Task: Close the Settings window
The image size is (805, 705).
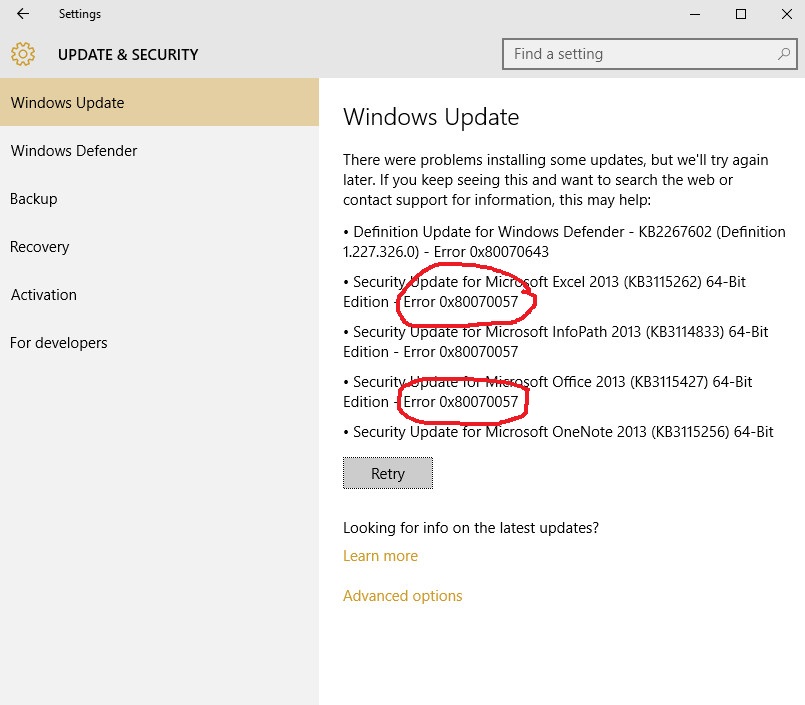Action: pyautogui.click(x=786, y=14)
